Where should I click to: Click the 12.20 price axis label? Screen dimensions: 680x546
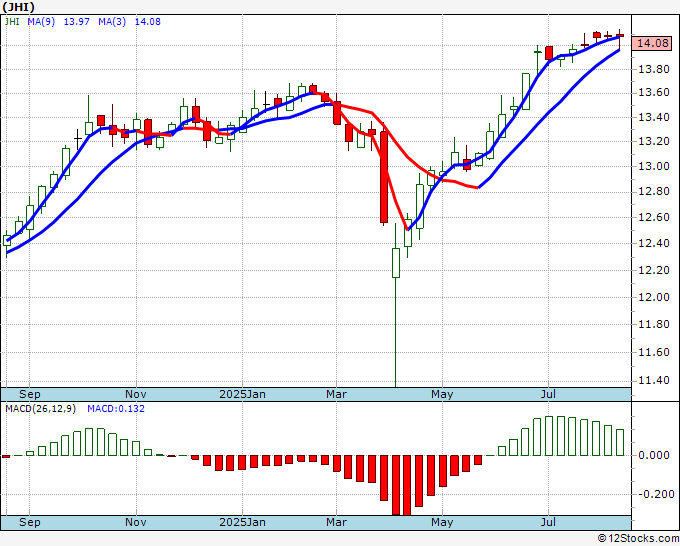(653, 270)
